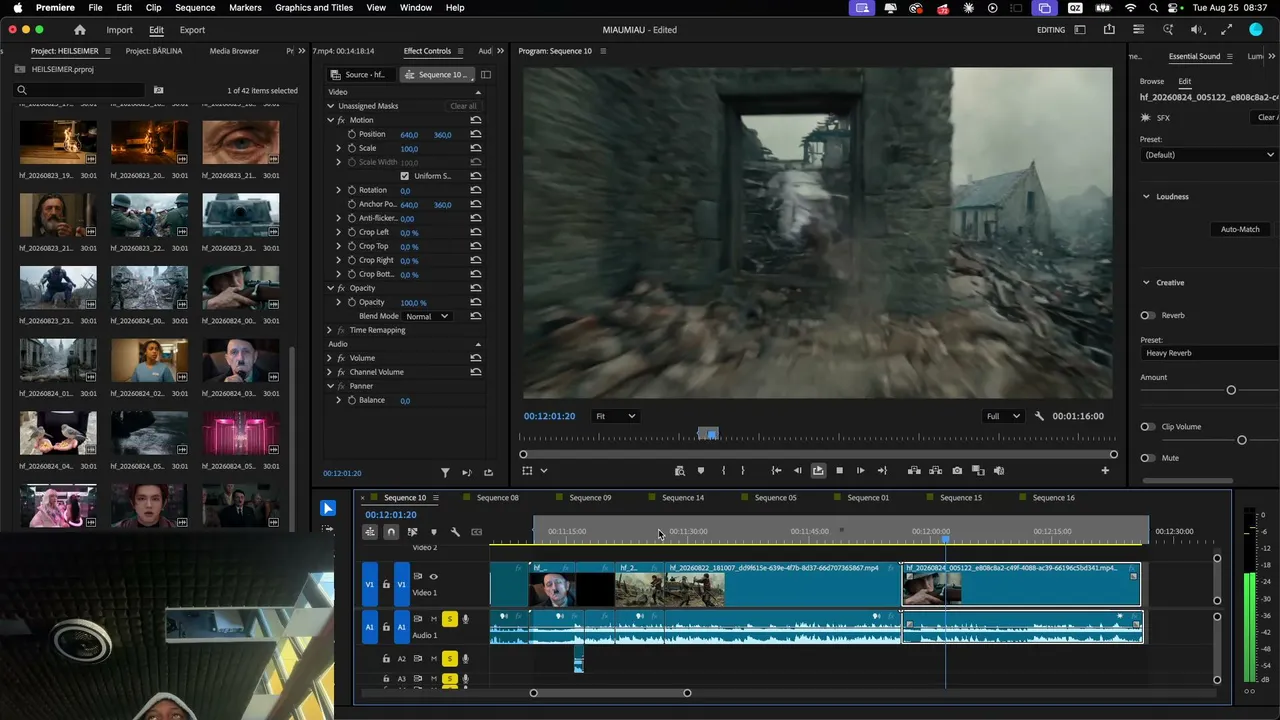This screenshot has width=1280, height=720.
Task: Click the Lift button in Program monitor
Action: click(914, 471)
